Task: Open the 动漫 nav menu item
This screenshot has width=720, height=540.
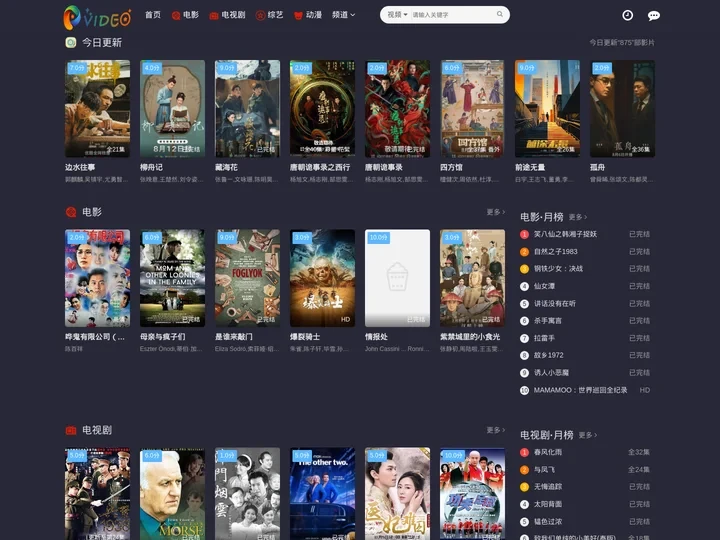Action: click(308, 15)
